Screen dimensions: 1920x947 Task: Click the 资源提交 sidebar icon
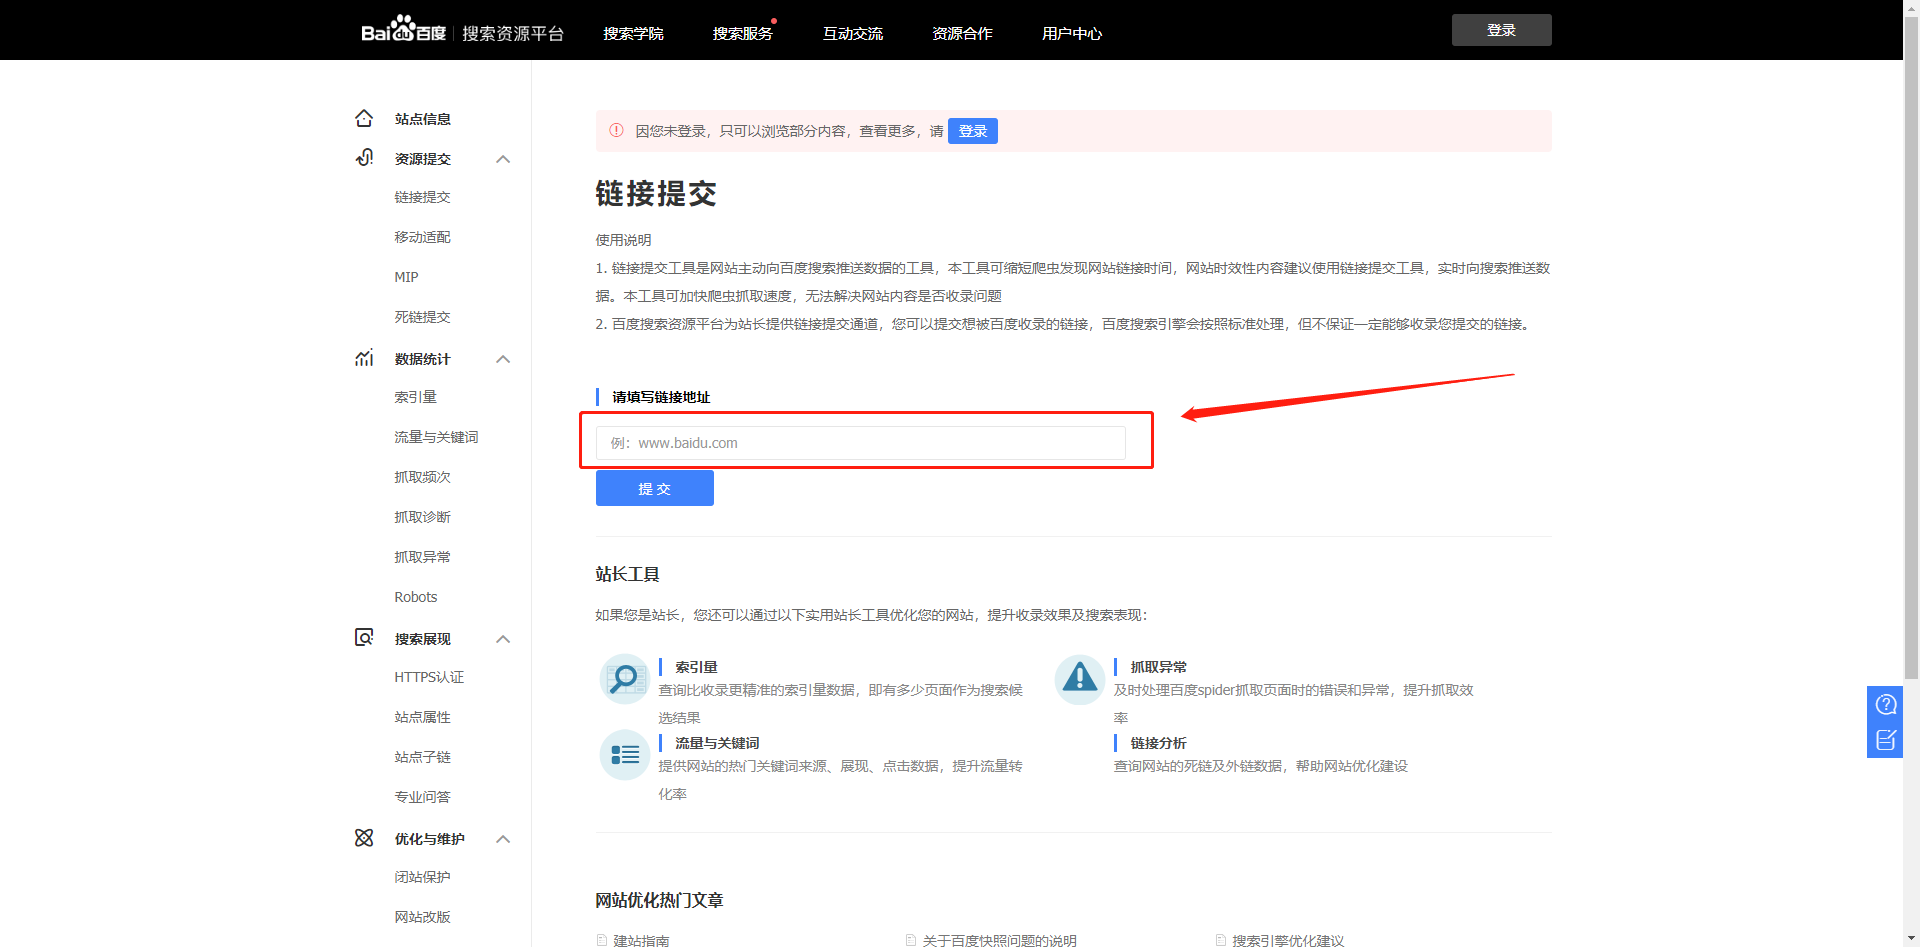point(364,158)
